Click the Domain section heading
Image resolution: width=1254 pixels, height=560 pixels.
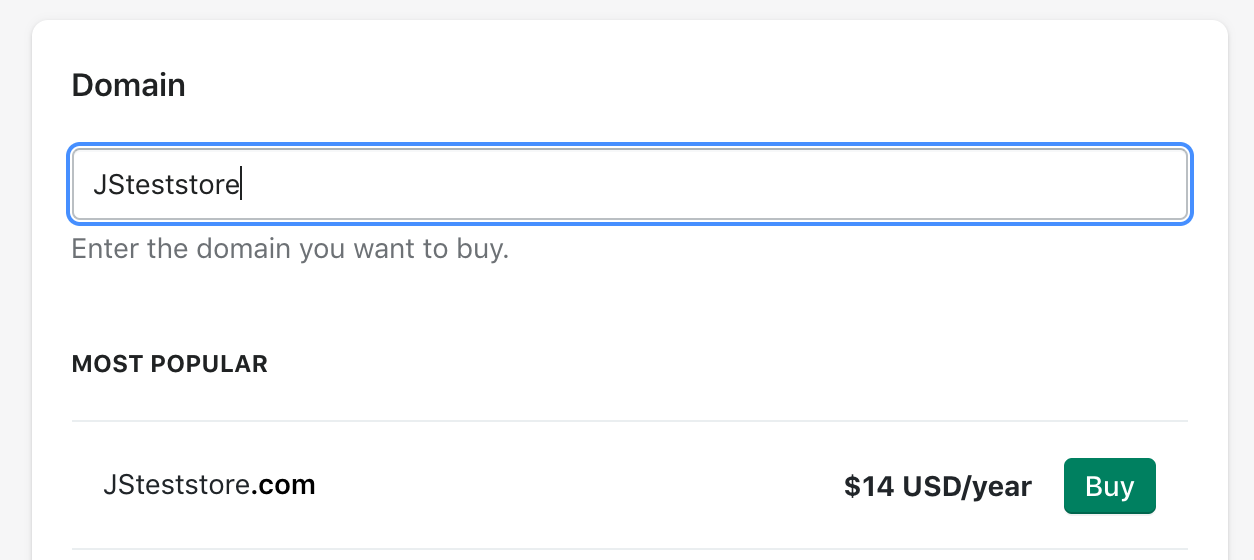(x=128, y=85)
